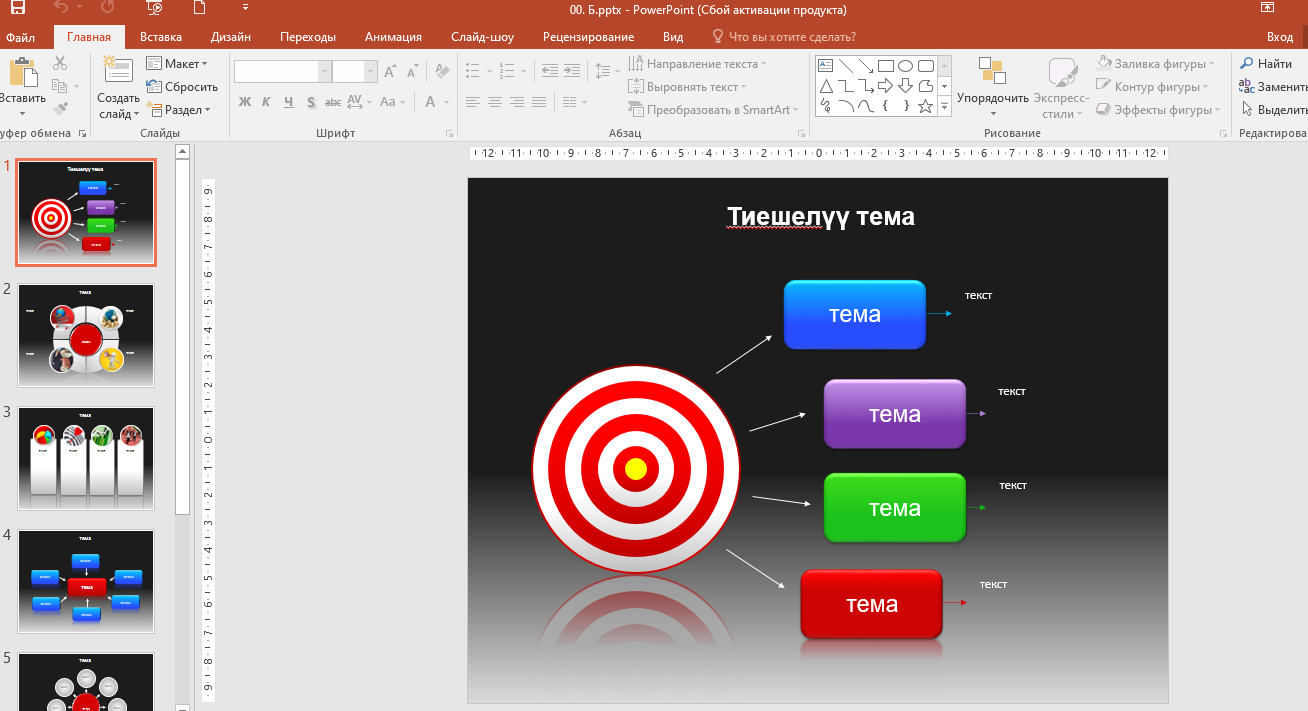Start the slideshow from the quick access toolbar
The width and height of the screenshot is (1308, 711).
(x=154, y=8)
